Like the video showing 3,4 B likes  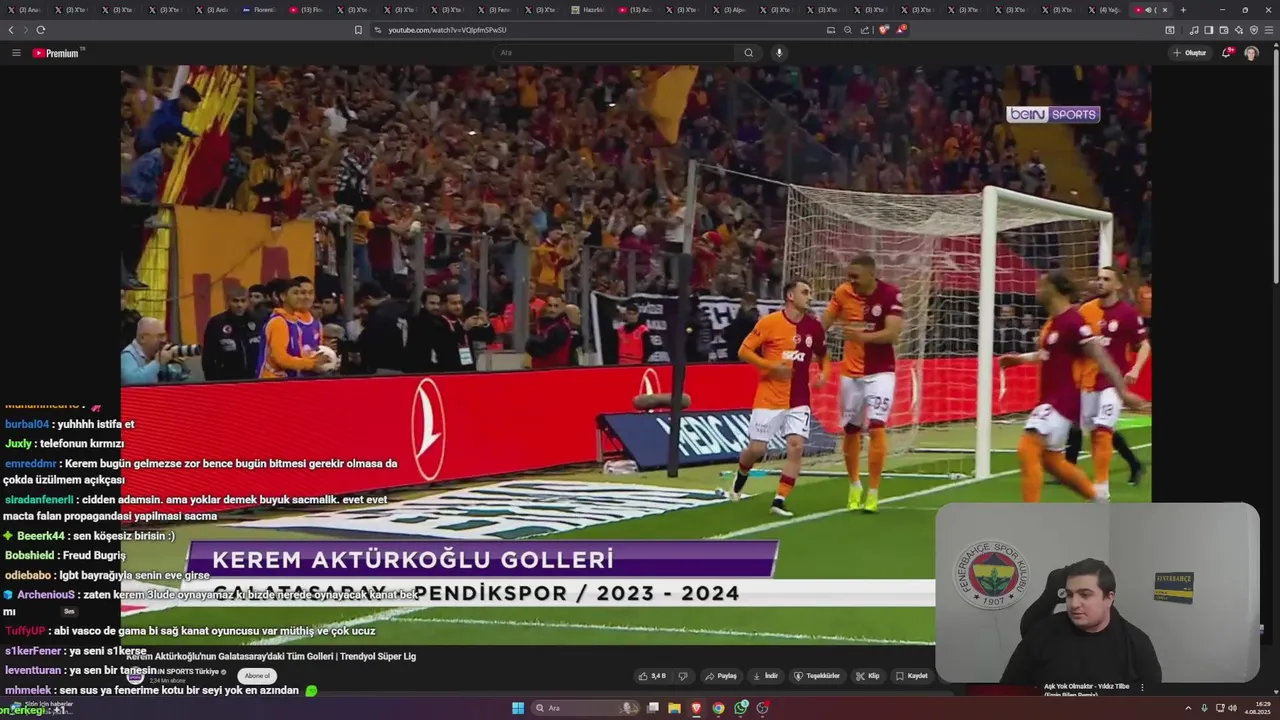point(652,676)
